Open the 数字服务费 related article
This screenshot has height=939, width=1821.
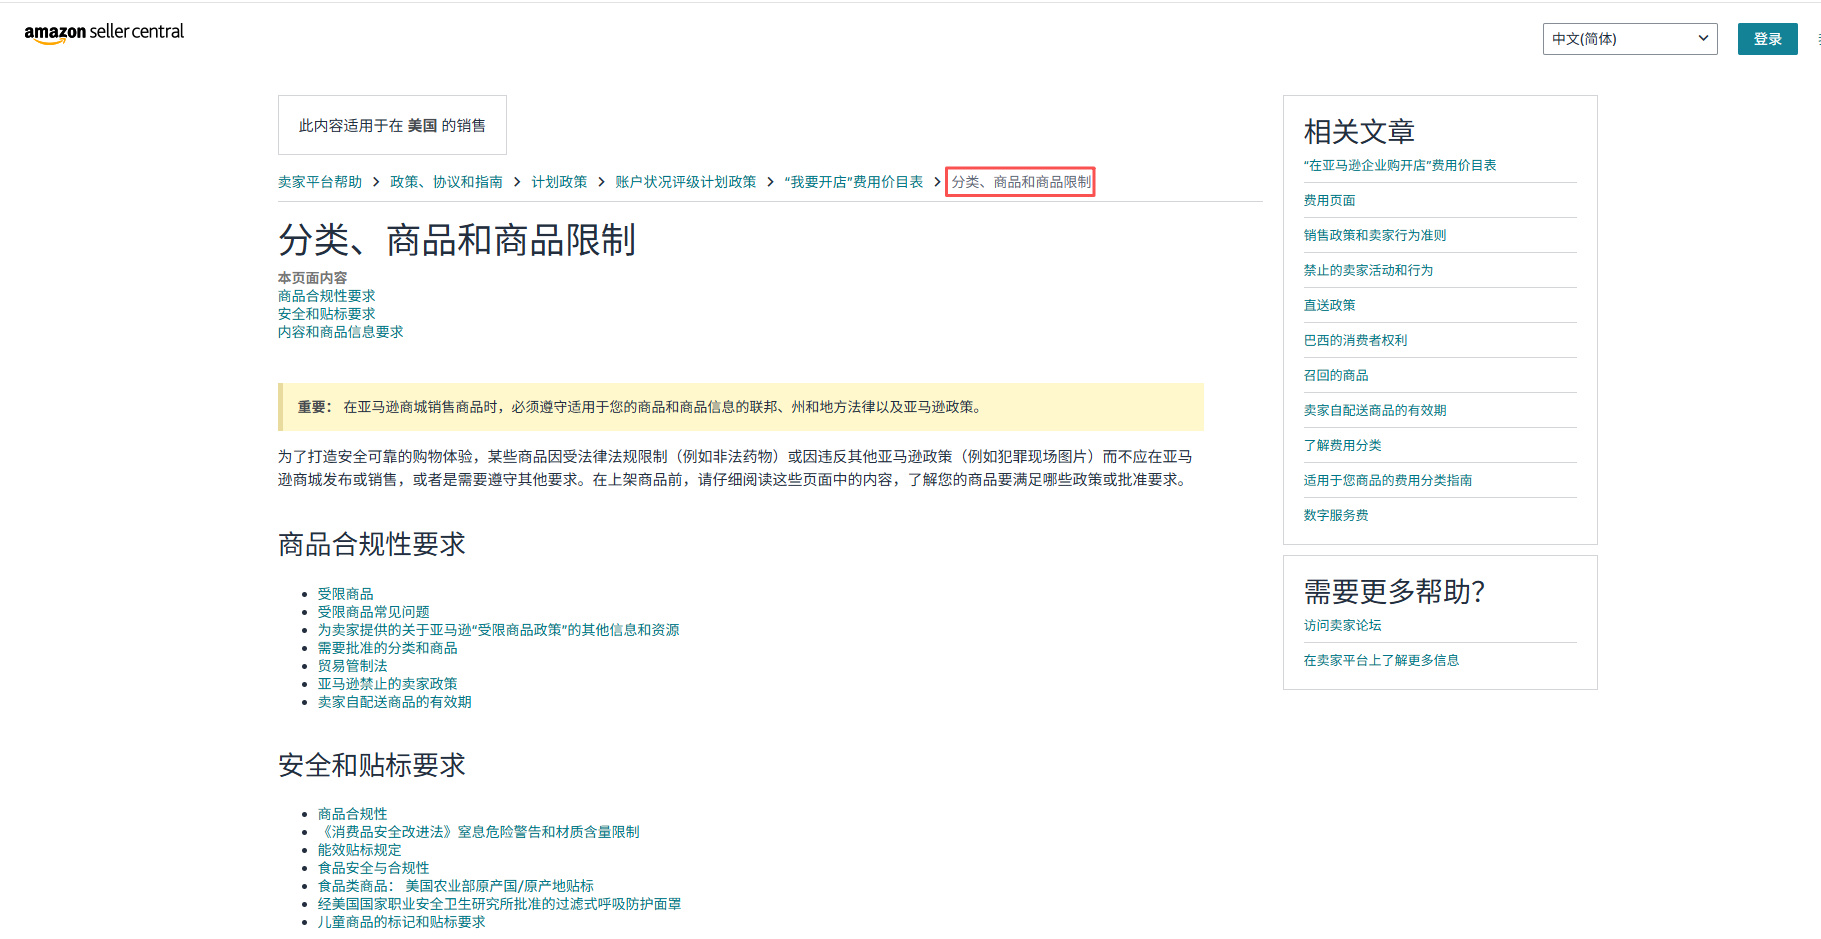click(1336, 515)
